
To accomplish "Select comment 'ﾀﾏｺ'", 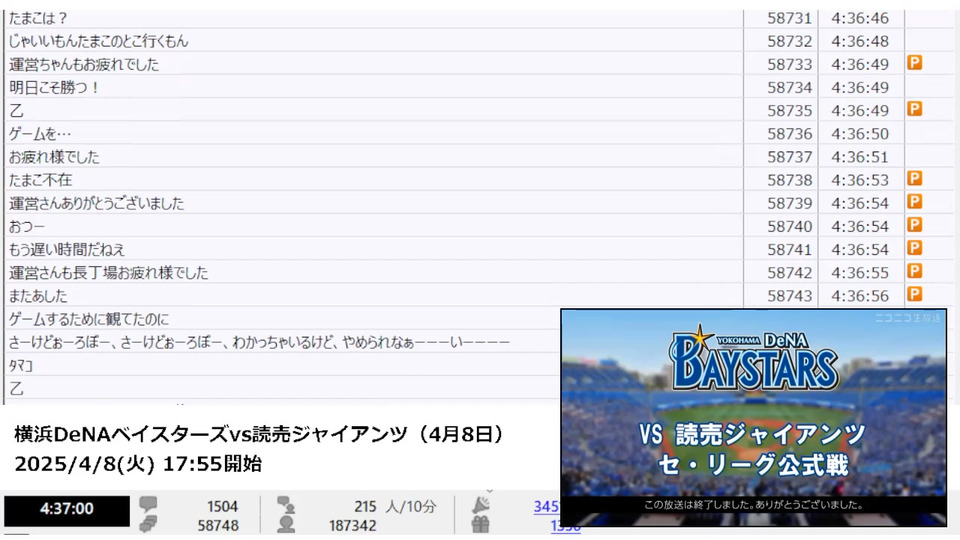I will click(20, 366).
